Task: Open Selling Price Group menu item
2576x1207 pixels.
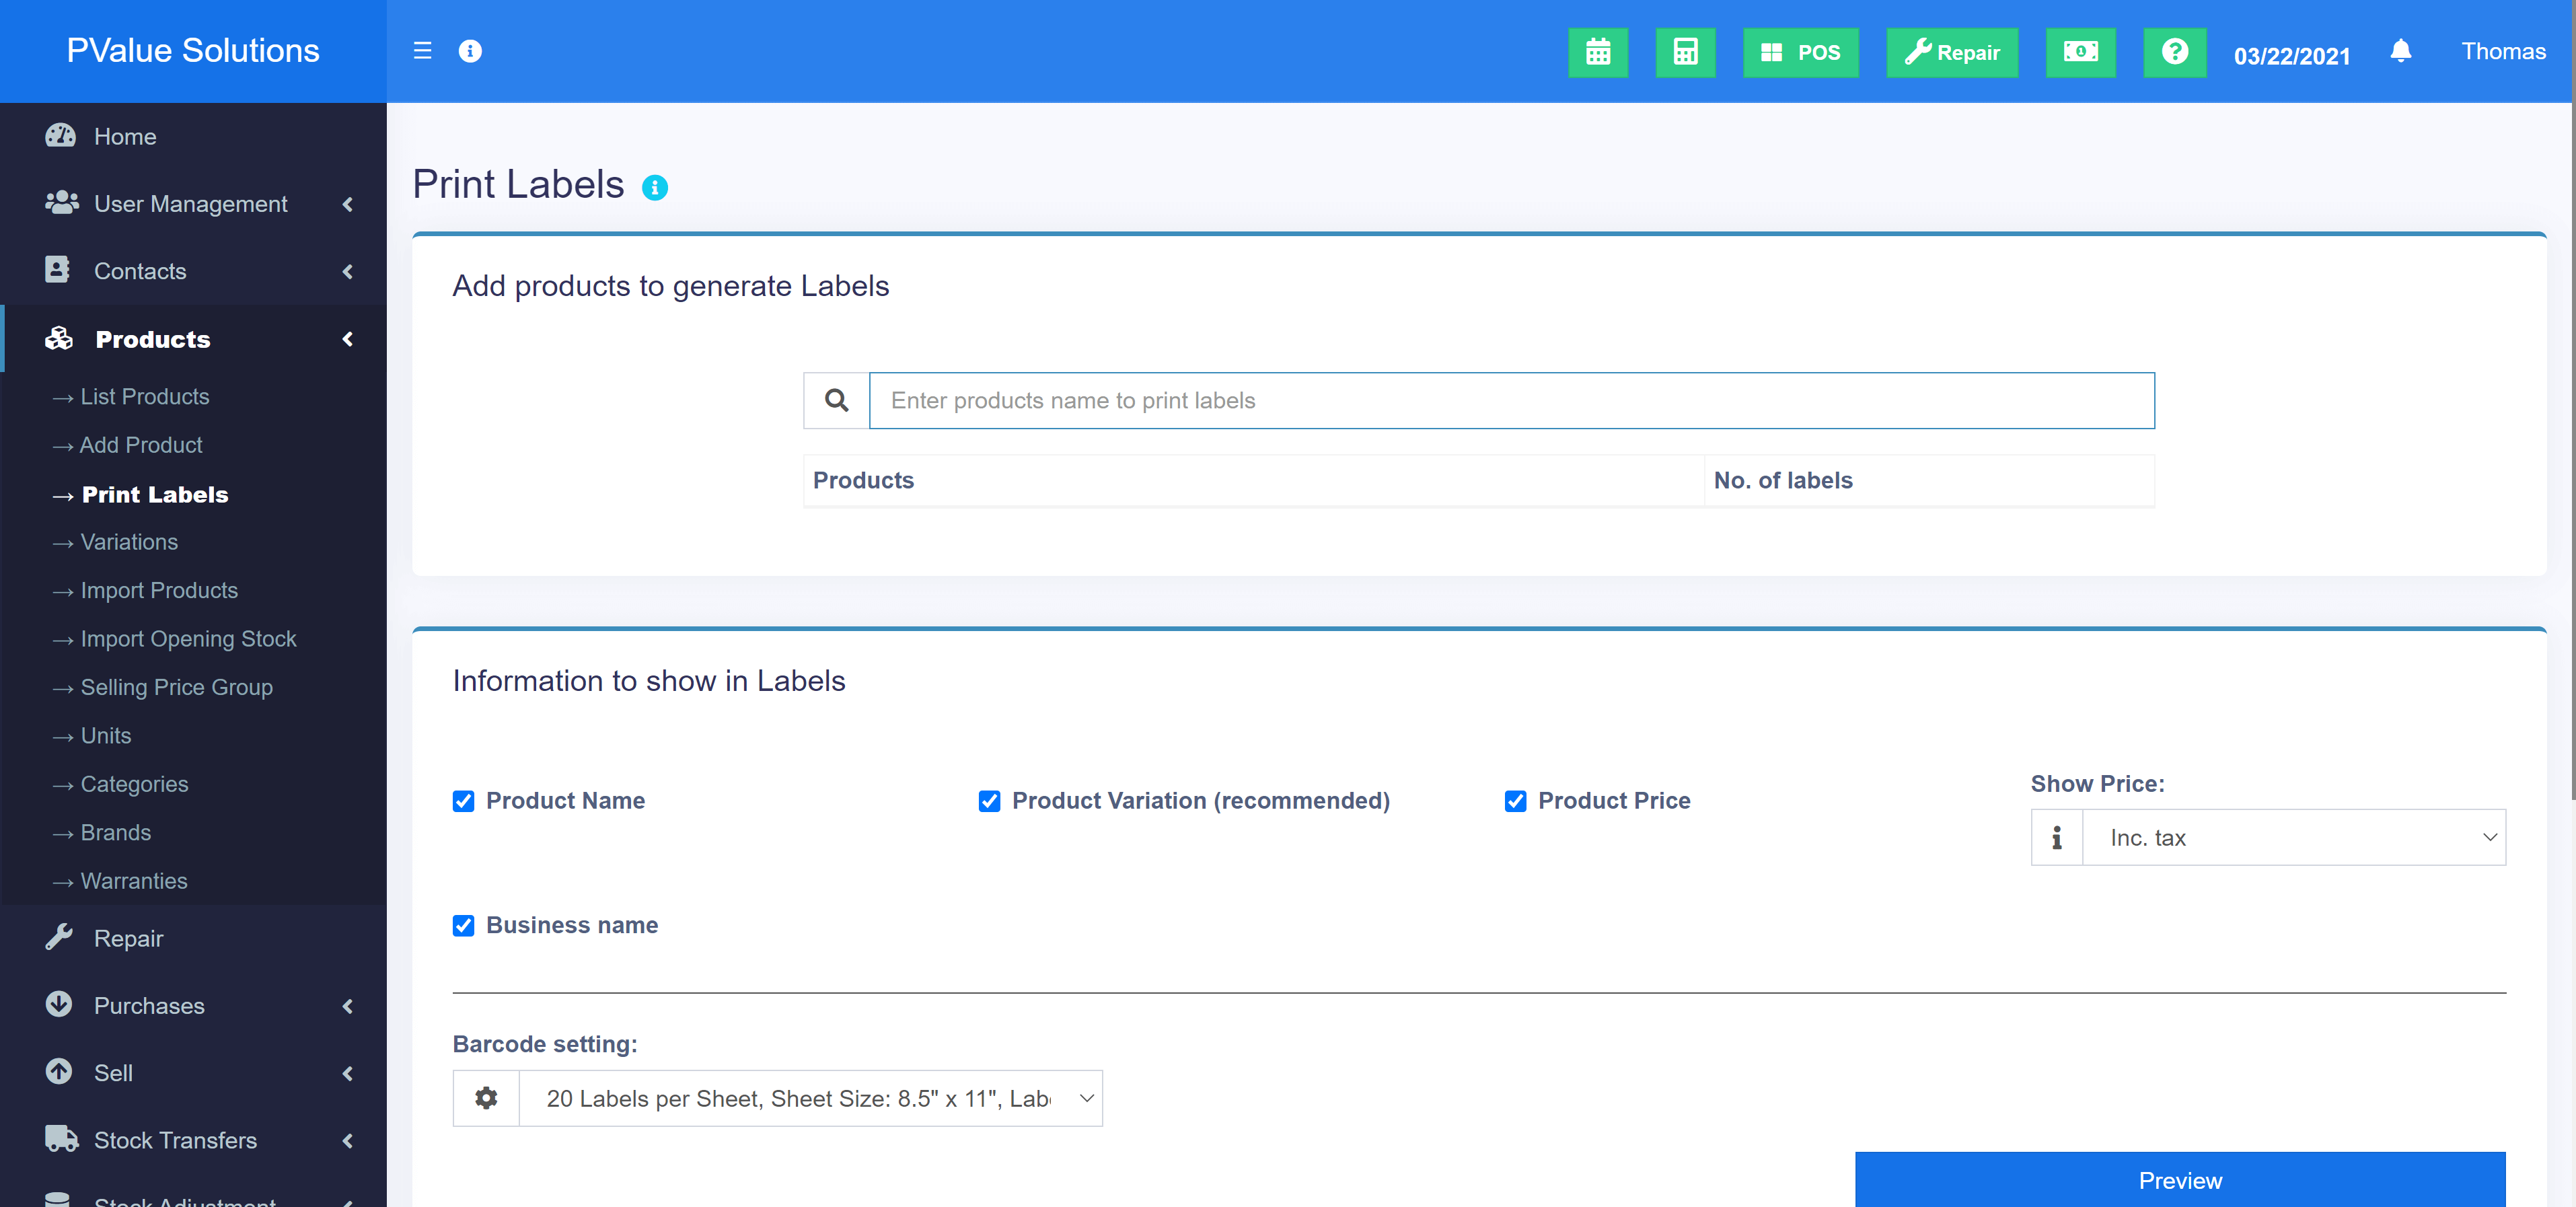Action: coord(176,688)
